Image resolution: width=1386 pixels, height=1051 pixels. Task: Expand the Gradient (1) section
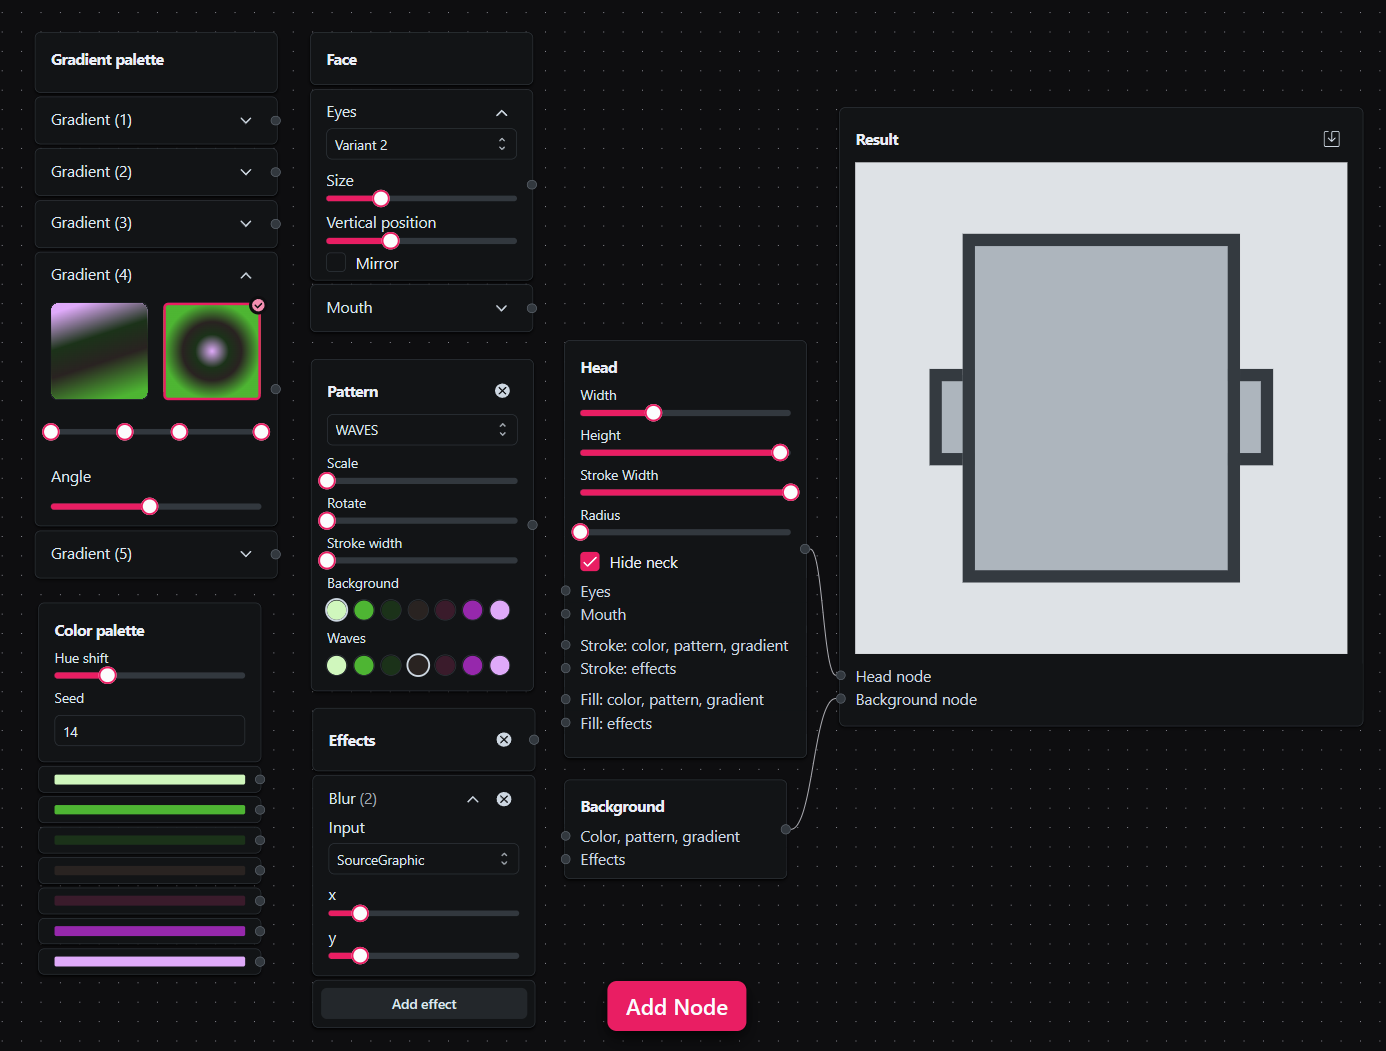(x=246, y=120)
